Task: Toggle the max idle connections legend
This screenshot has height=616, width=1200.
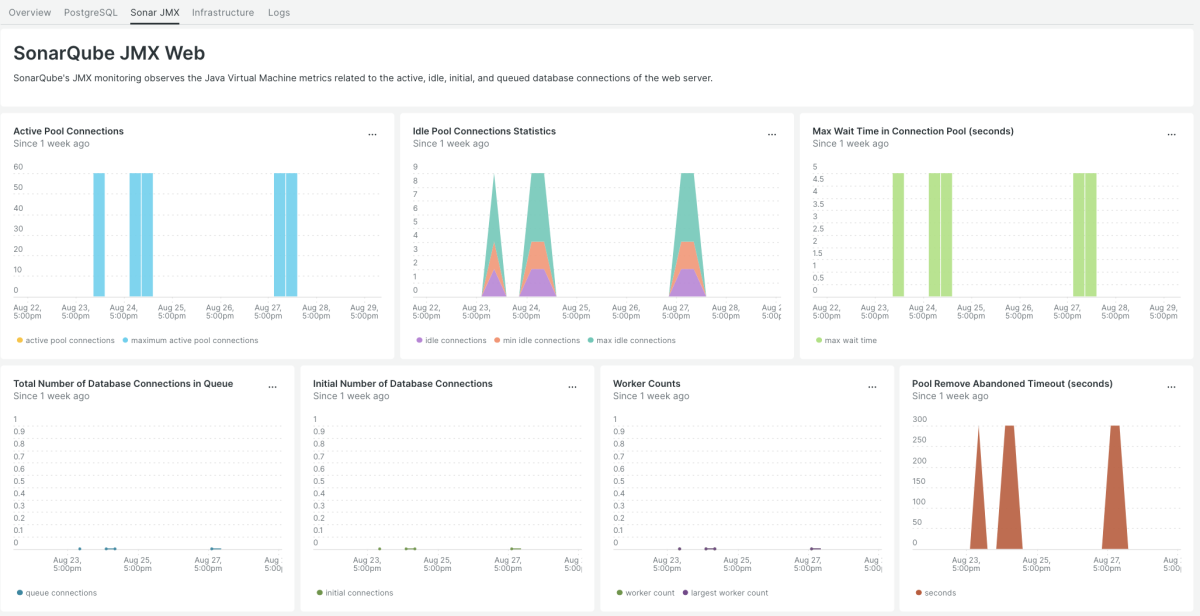Action: (635, 340)
